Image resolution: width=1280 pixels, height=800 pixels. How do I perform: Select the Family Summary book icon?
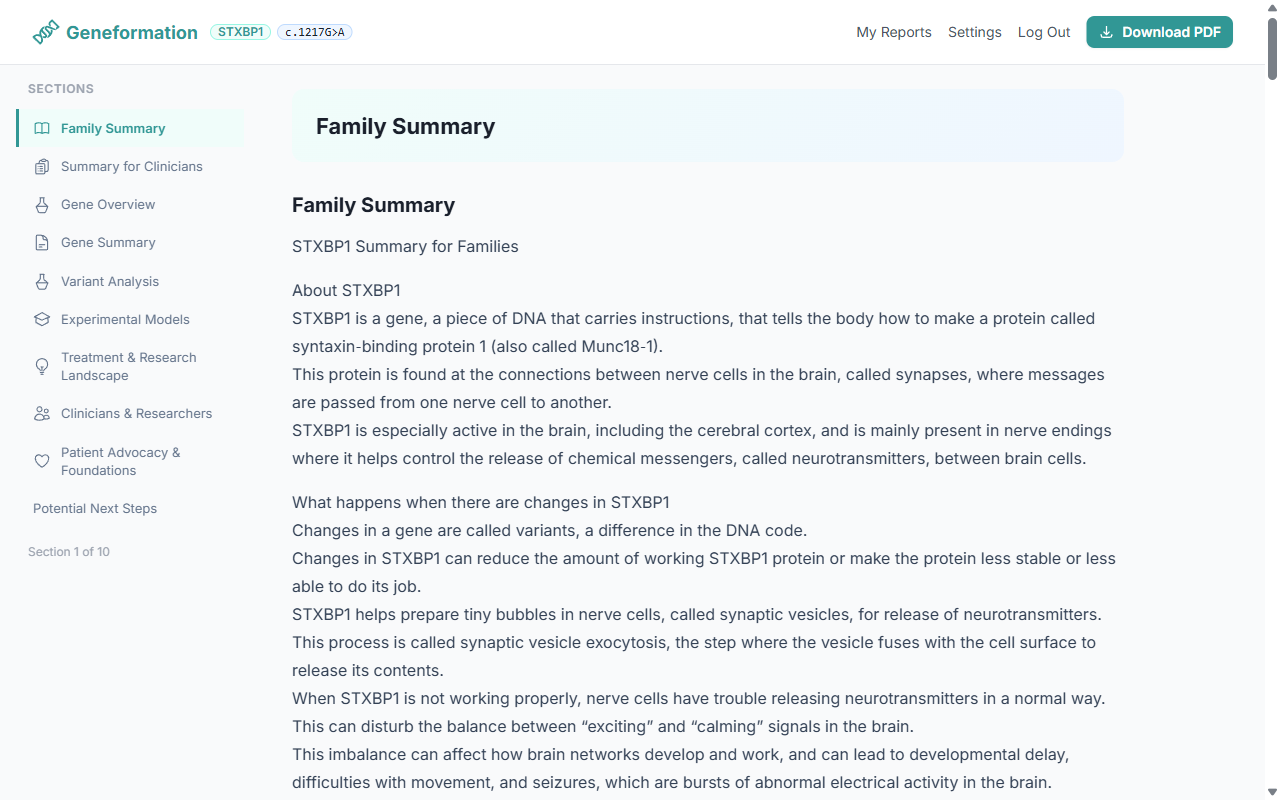click(x=42, y=128)
